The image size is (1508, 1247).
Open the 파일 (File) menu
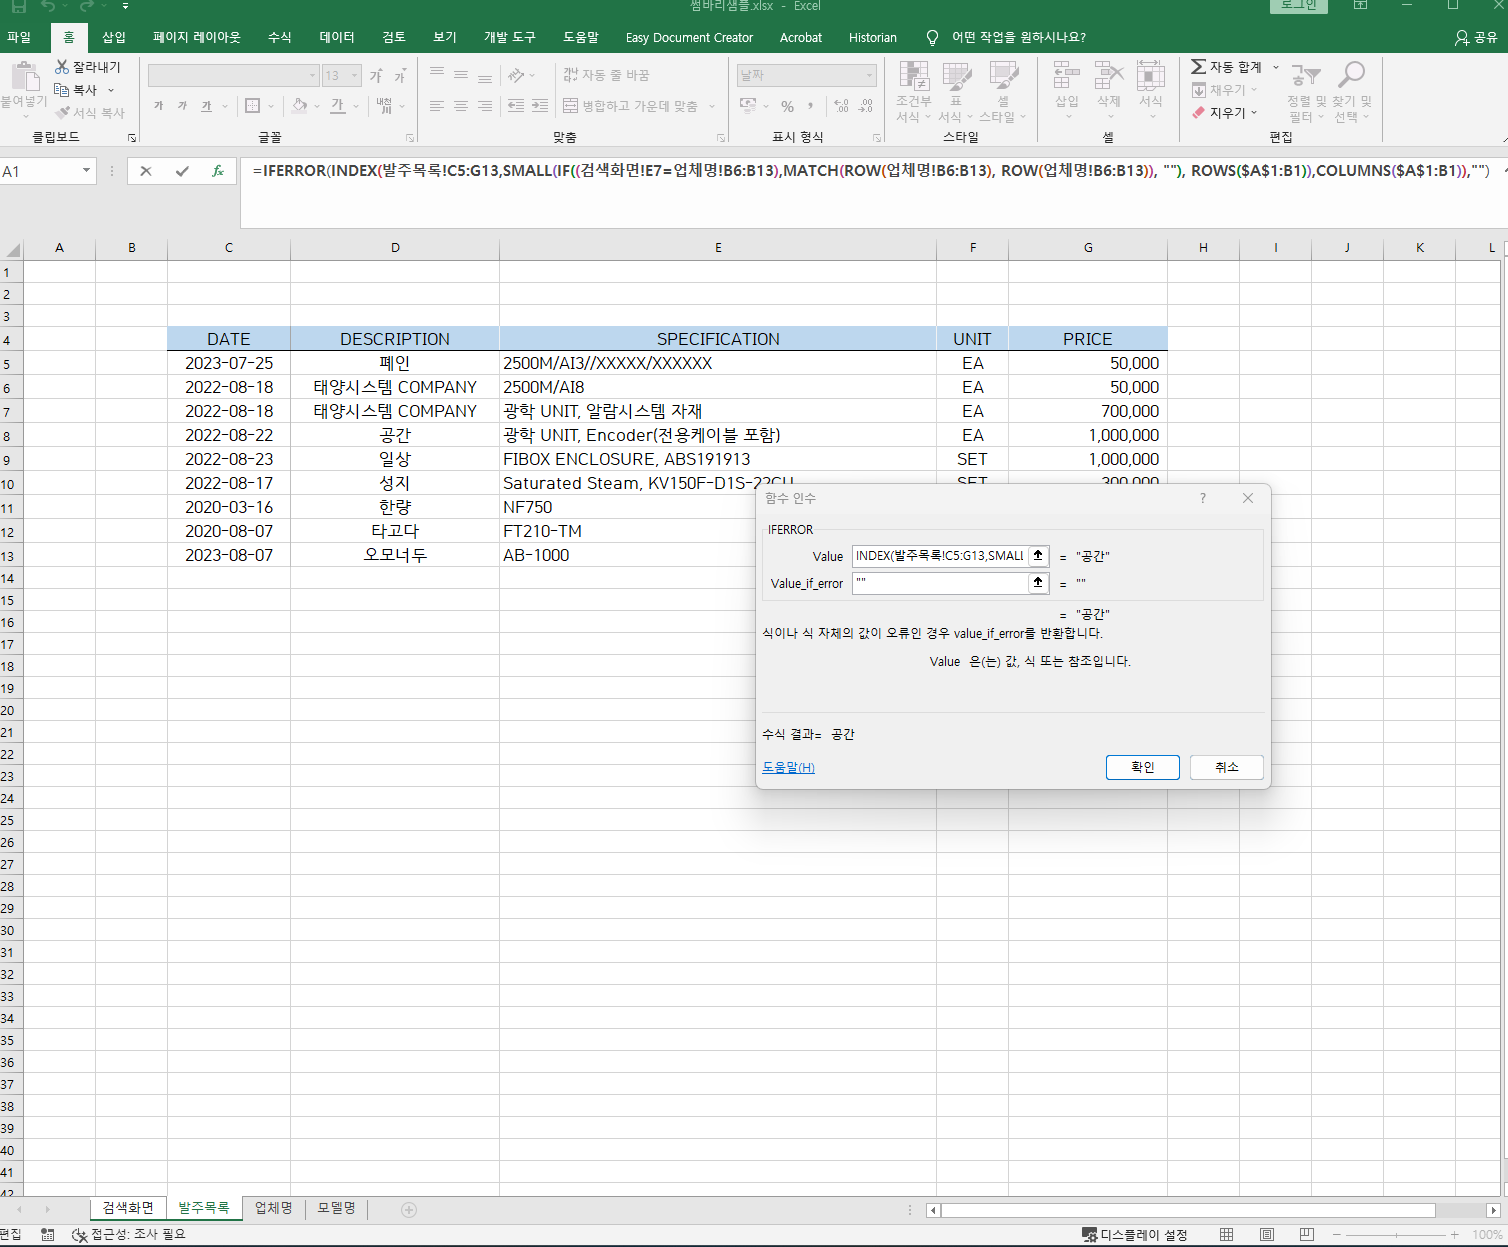(x=19, y=37)
